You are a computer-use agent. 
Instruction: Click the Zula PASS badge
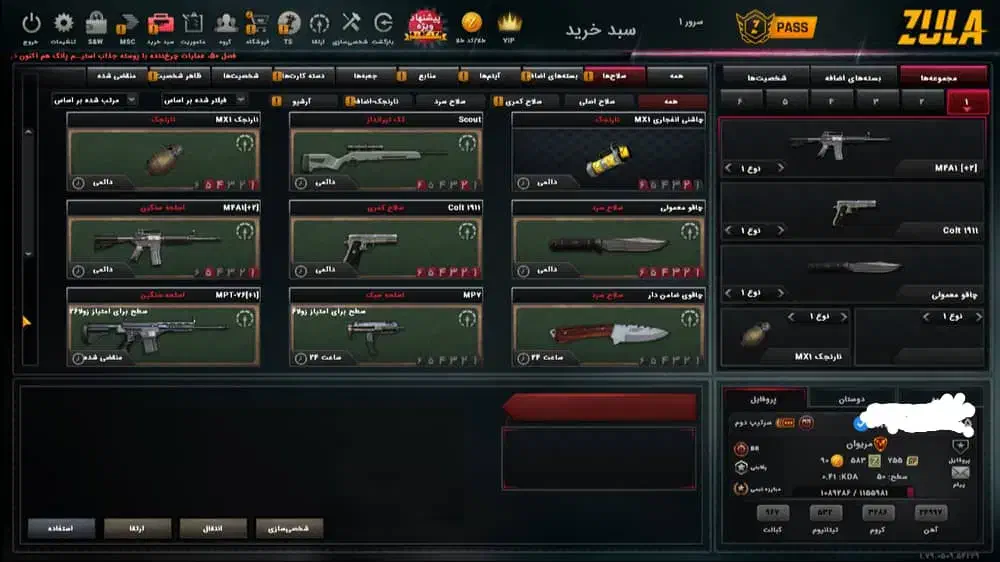776,27
